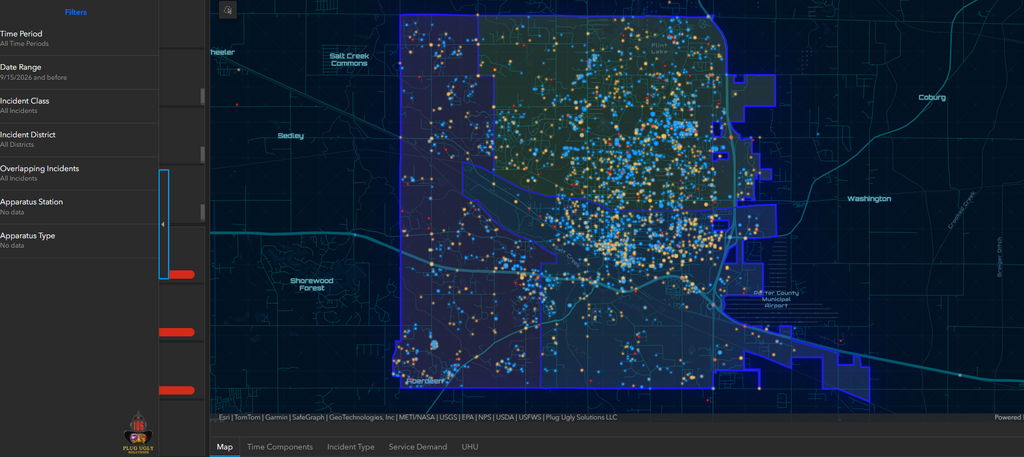Click the Plug Ugly Solutions LLC attribution

(582, 418)
